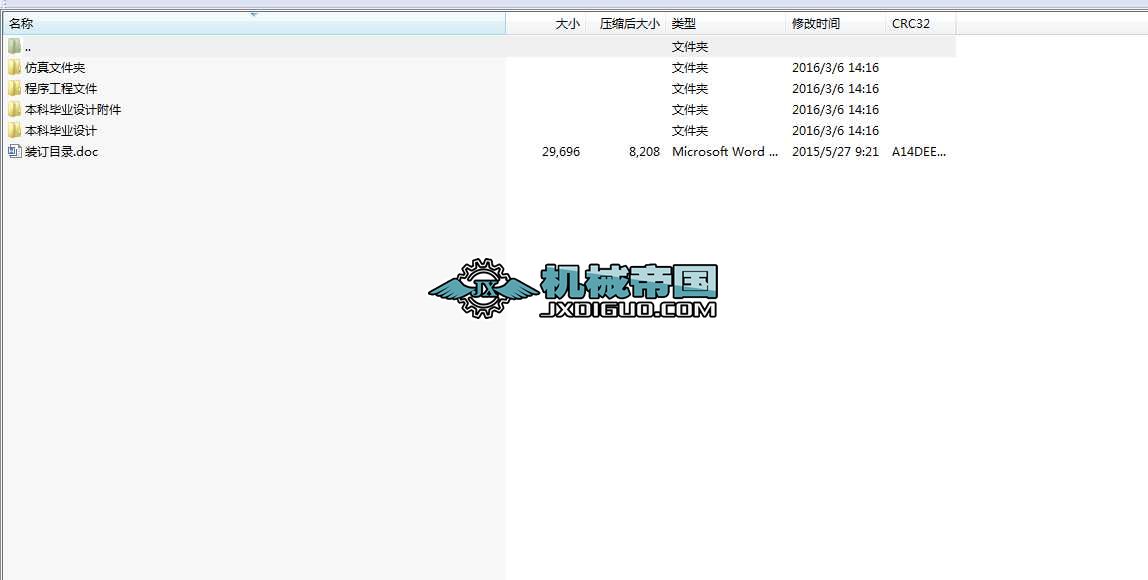
Task: Click the compressed size value 8,208
Action: tap(644, 152)
